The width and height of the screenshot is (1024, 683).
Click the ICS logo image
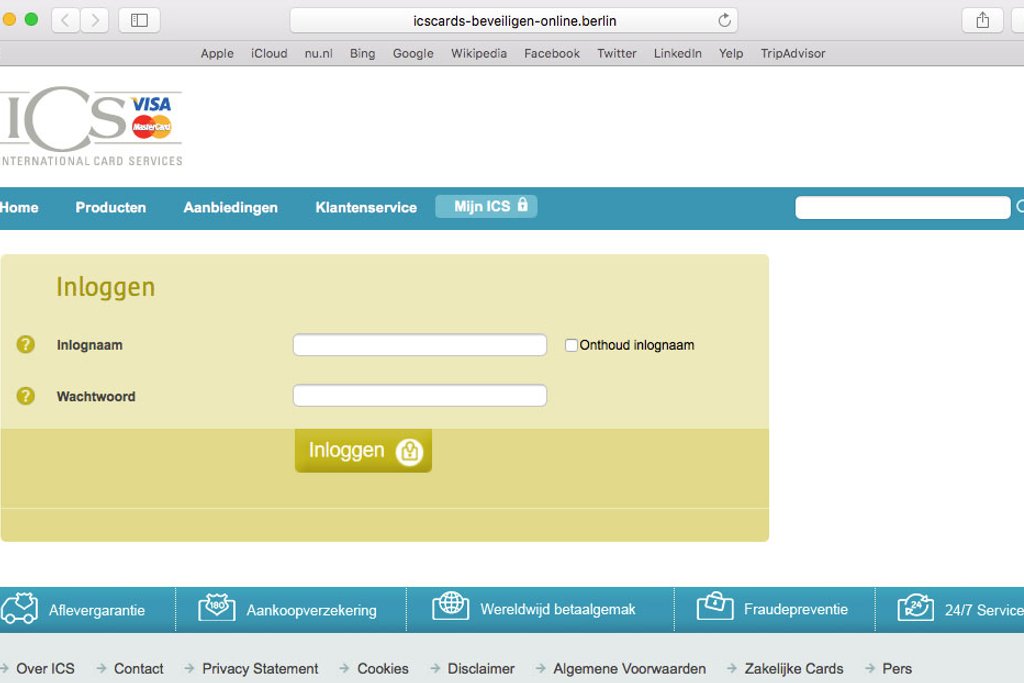[90, 126]
